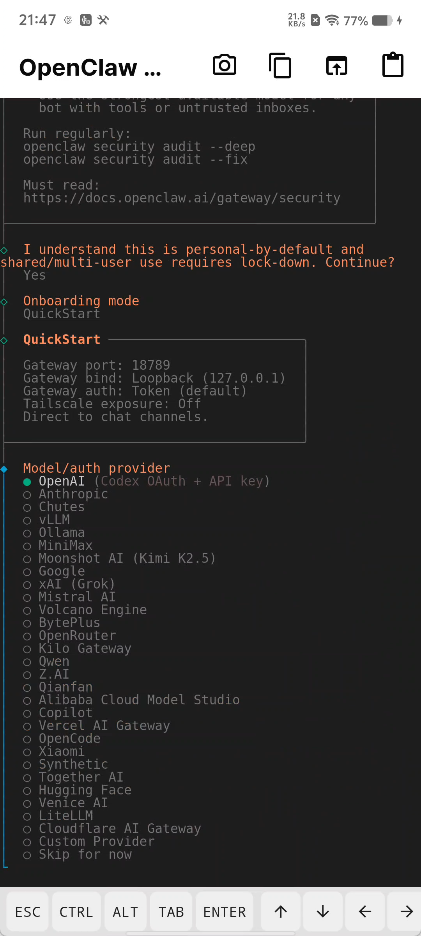Tap the camera screenshot icon
The image size is (421, 936).
225,66
